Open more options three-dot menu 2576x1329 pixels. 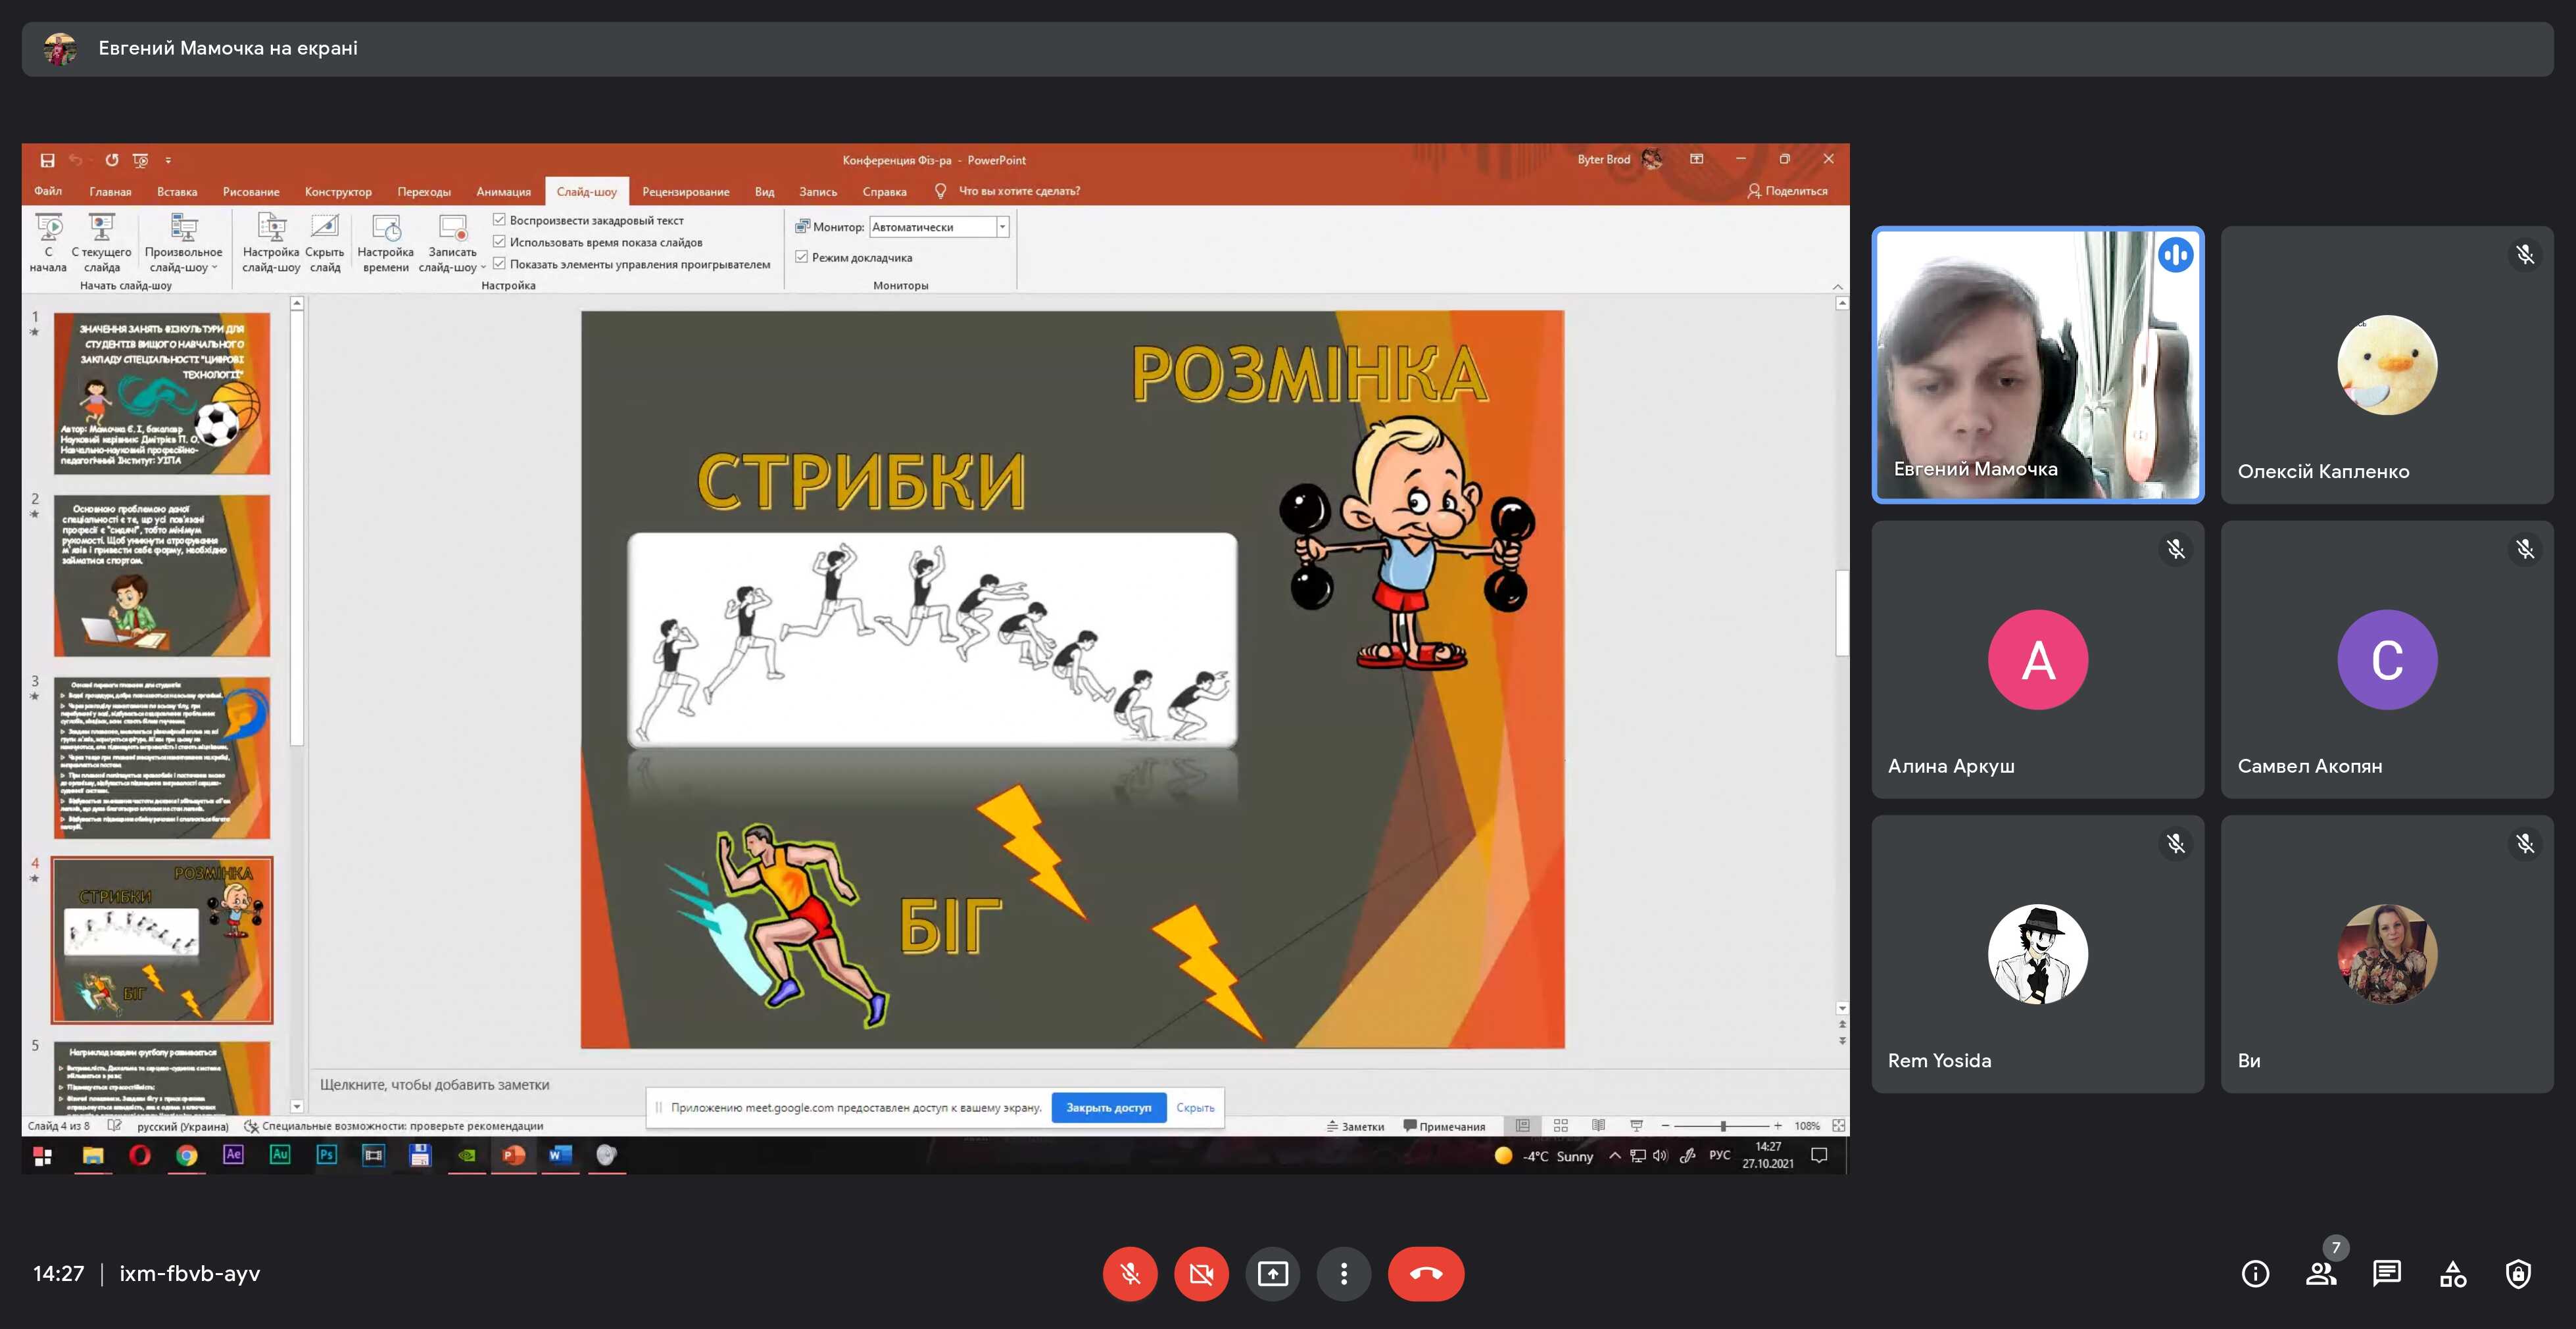click(1343, 1273)
